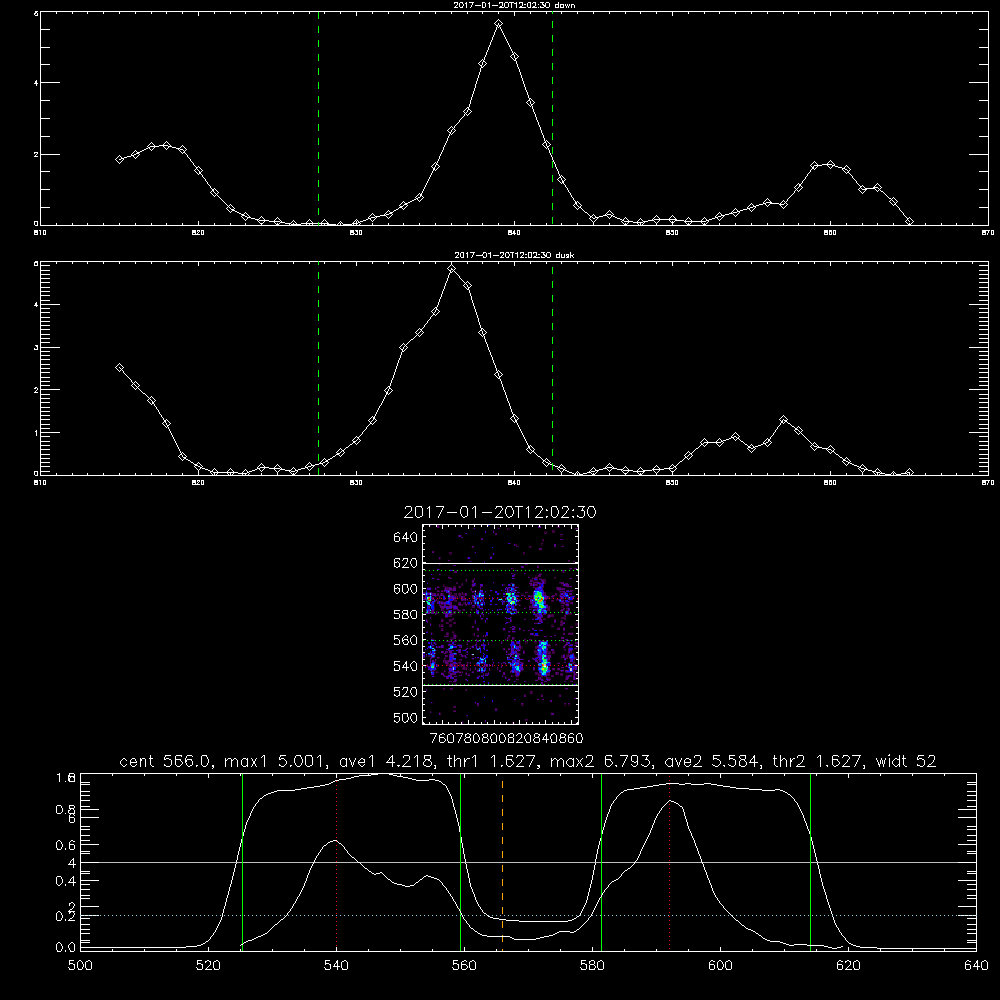Click the heatmap y-axis label 520
Viewport: 1000px width, 1000px height.
click(405, 691)
